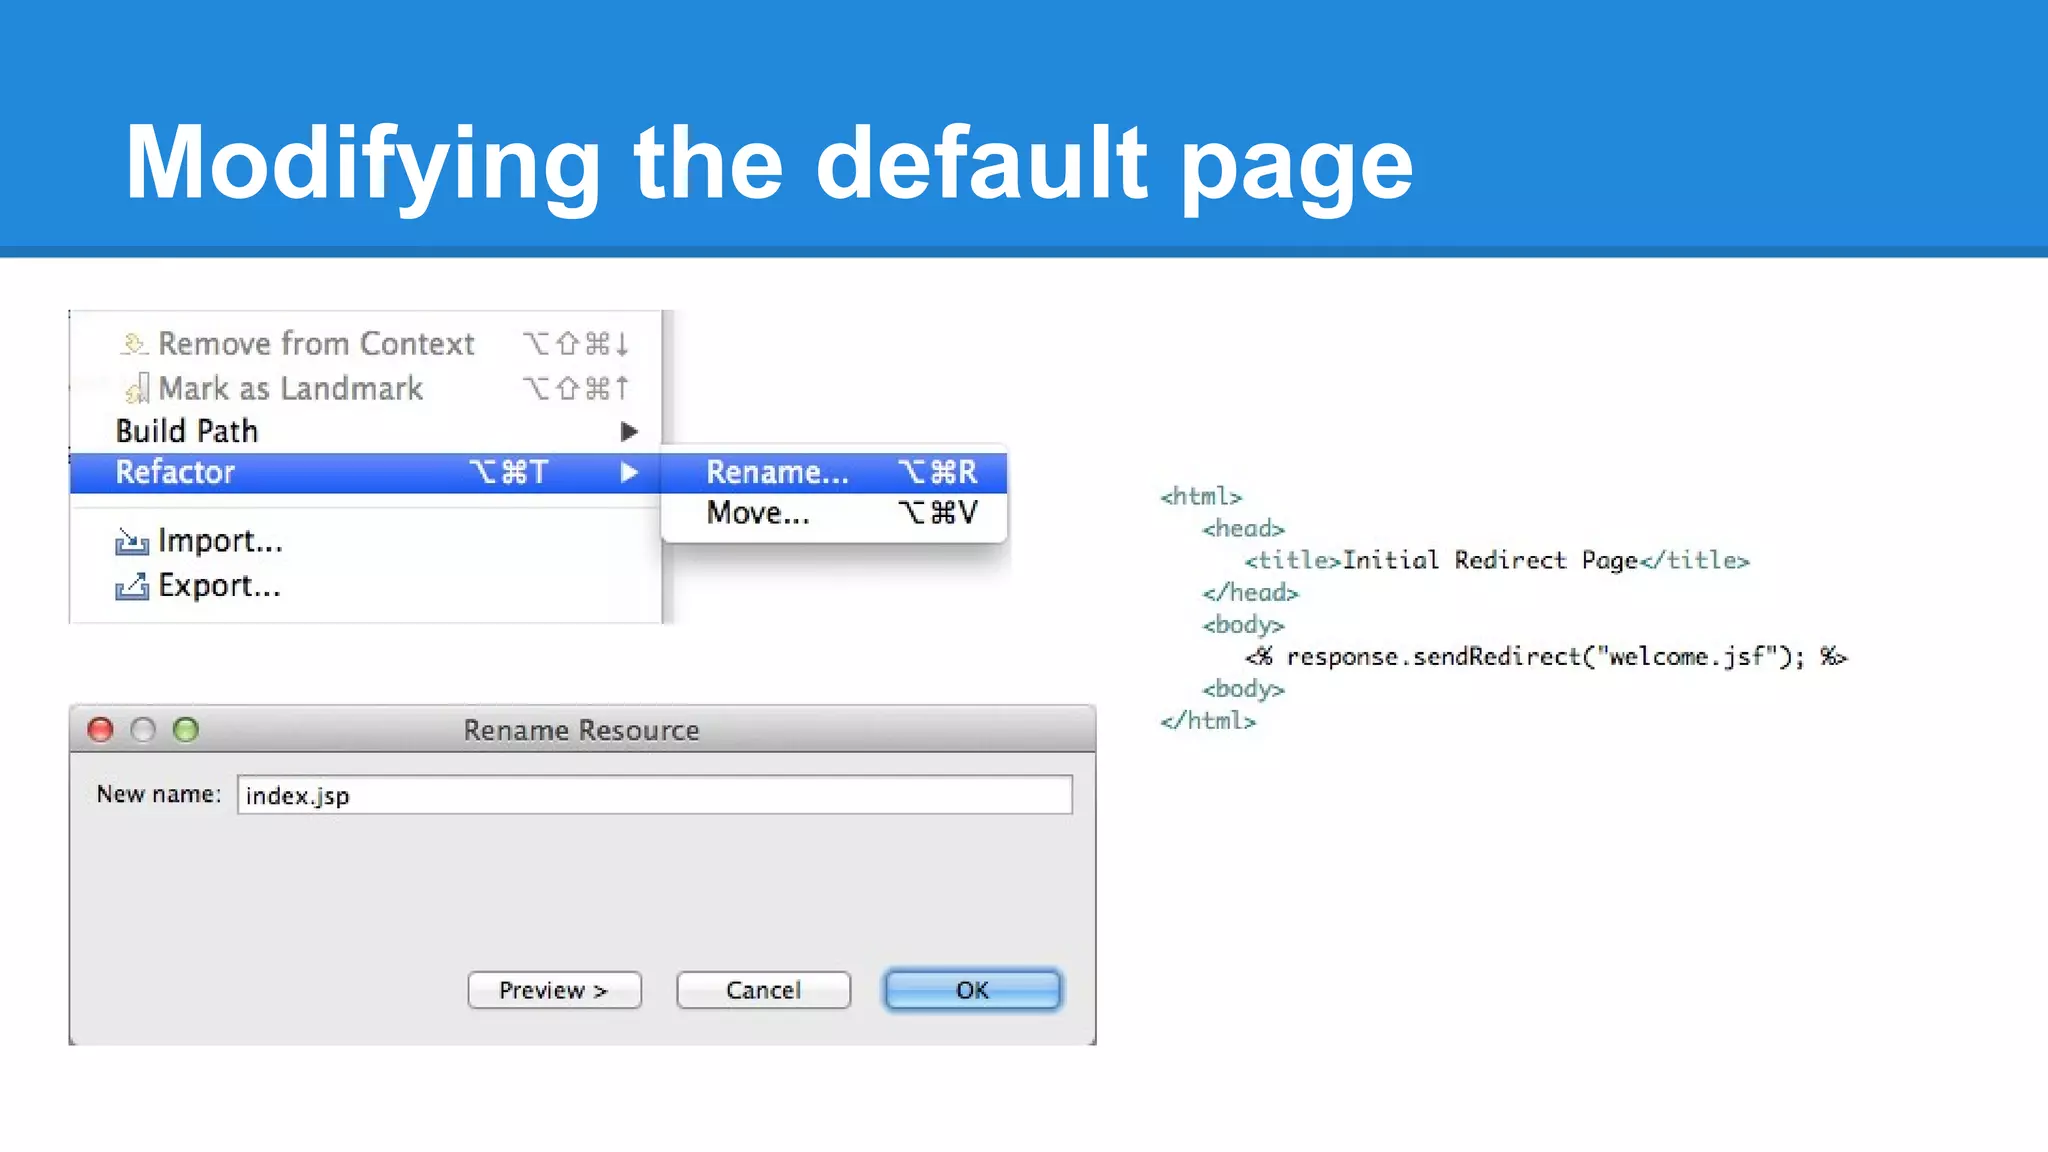The height and width of the screenshot is (1152, 2048).
Task: Open the Build Path menu item
Action: [x=366, y=431]
